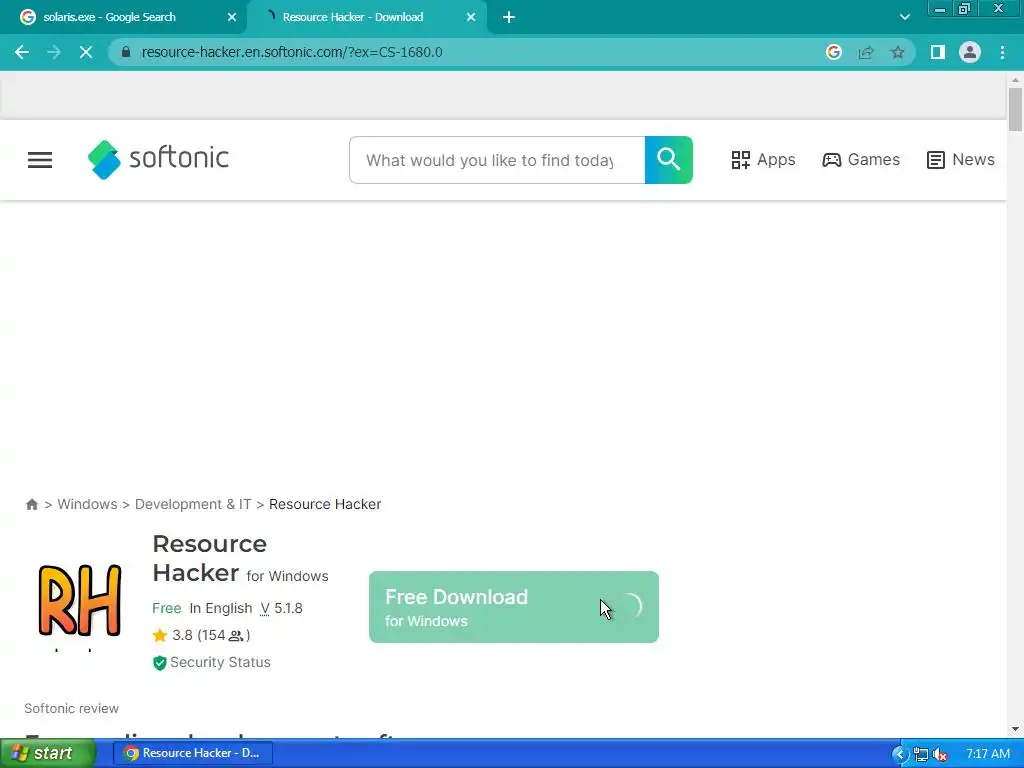1024x768 pixels.
Task: Click the 7:17 AM clock
Action: (988, 754)
